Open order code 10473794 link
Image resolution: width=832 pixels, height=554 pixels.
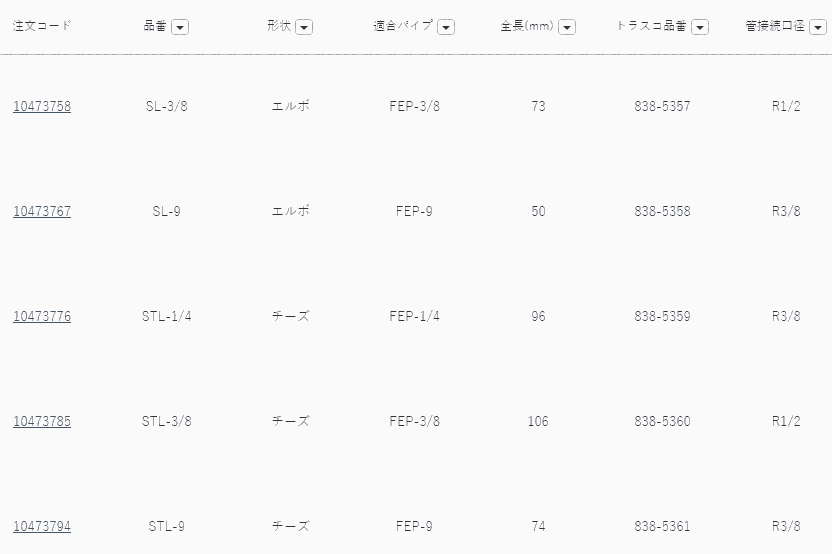(42, 526)
